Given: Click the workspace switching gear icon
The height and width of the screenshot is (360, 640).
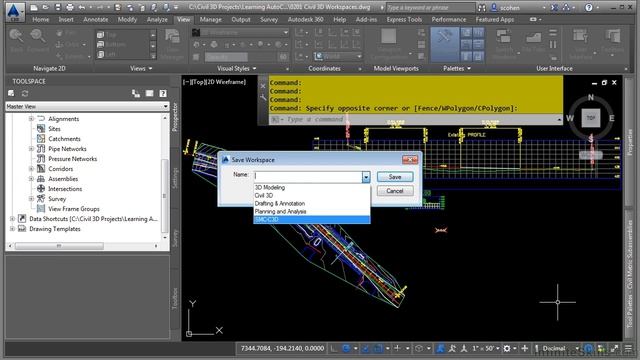Looking at the screenshot, I should point(507,348).
